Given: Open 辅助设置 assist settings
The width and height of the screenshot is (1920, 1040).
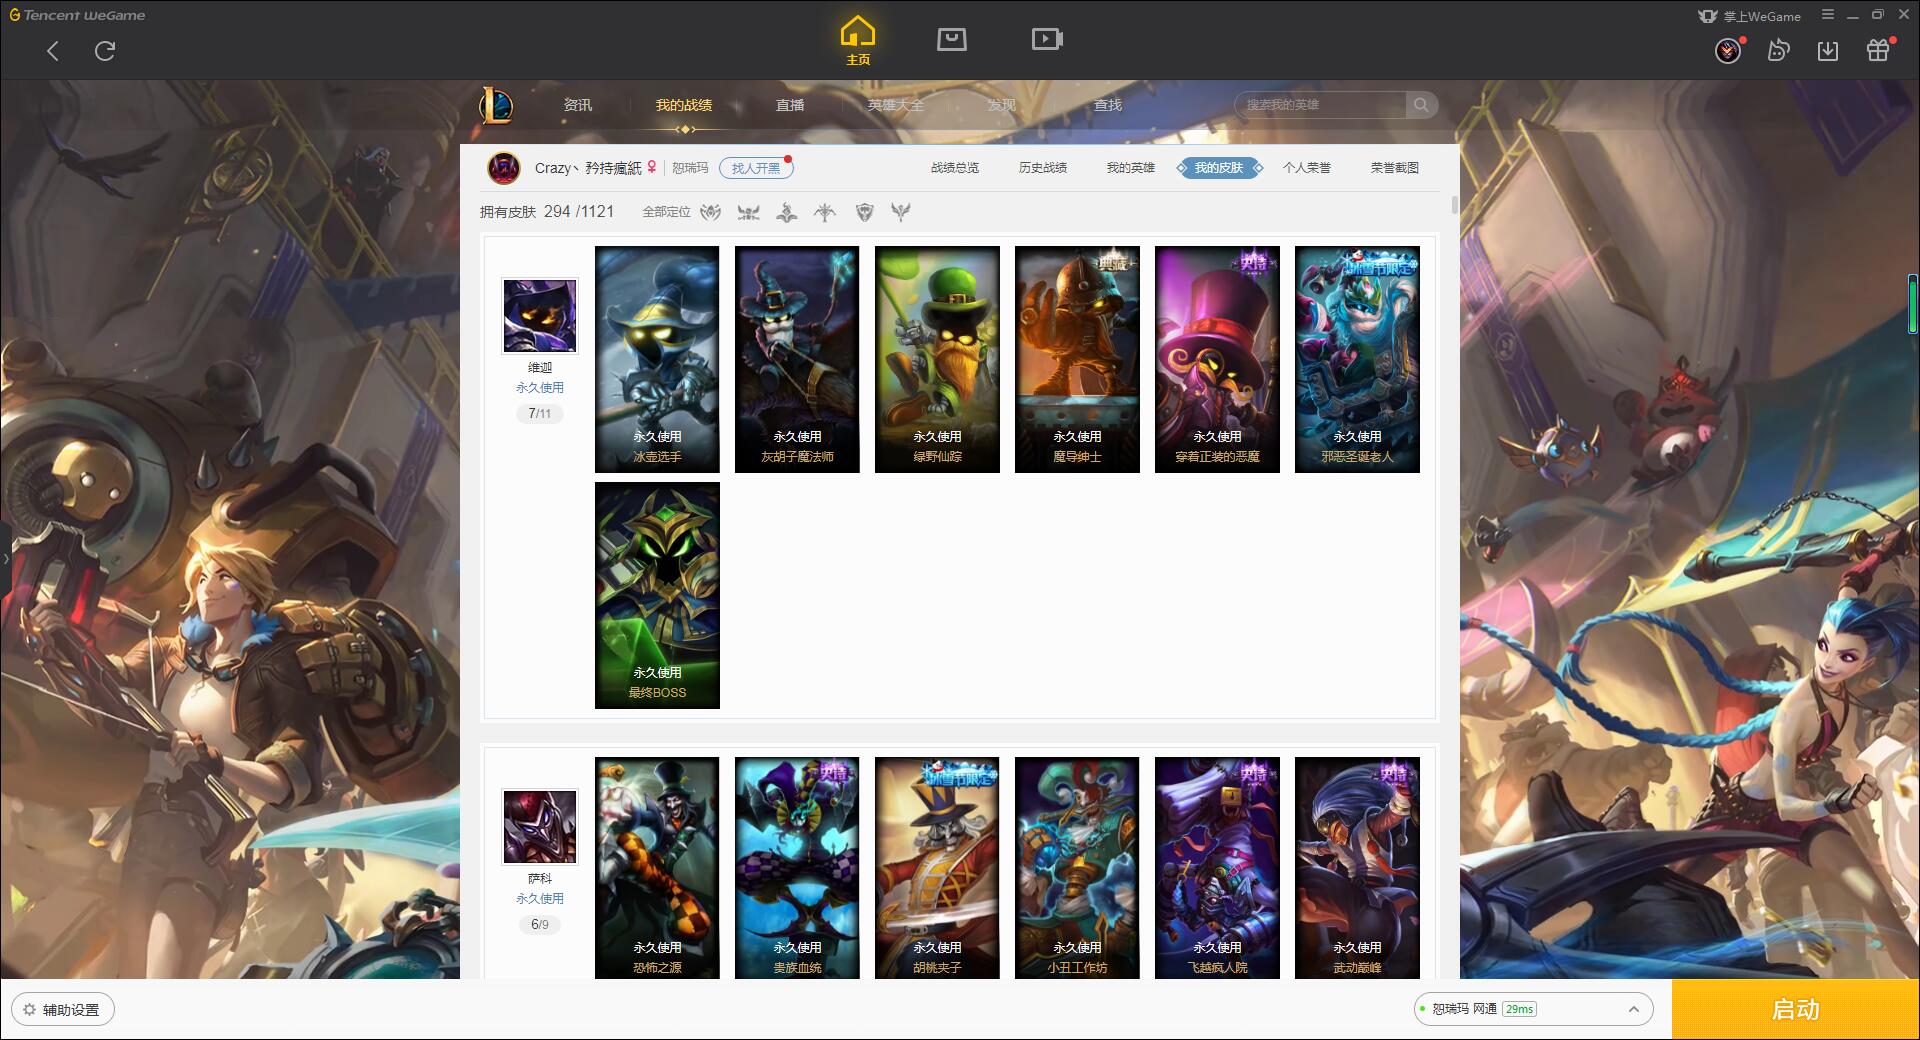Looking at the screenshot, I should click(62, 1009).
